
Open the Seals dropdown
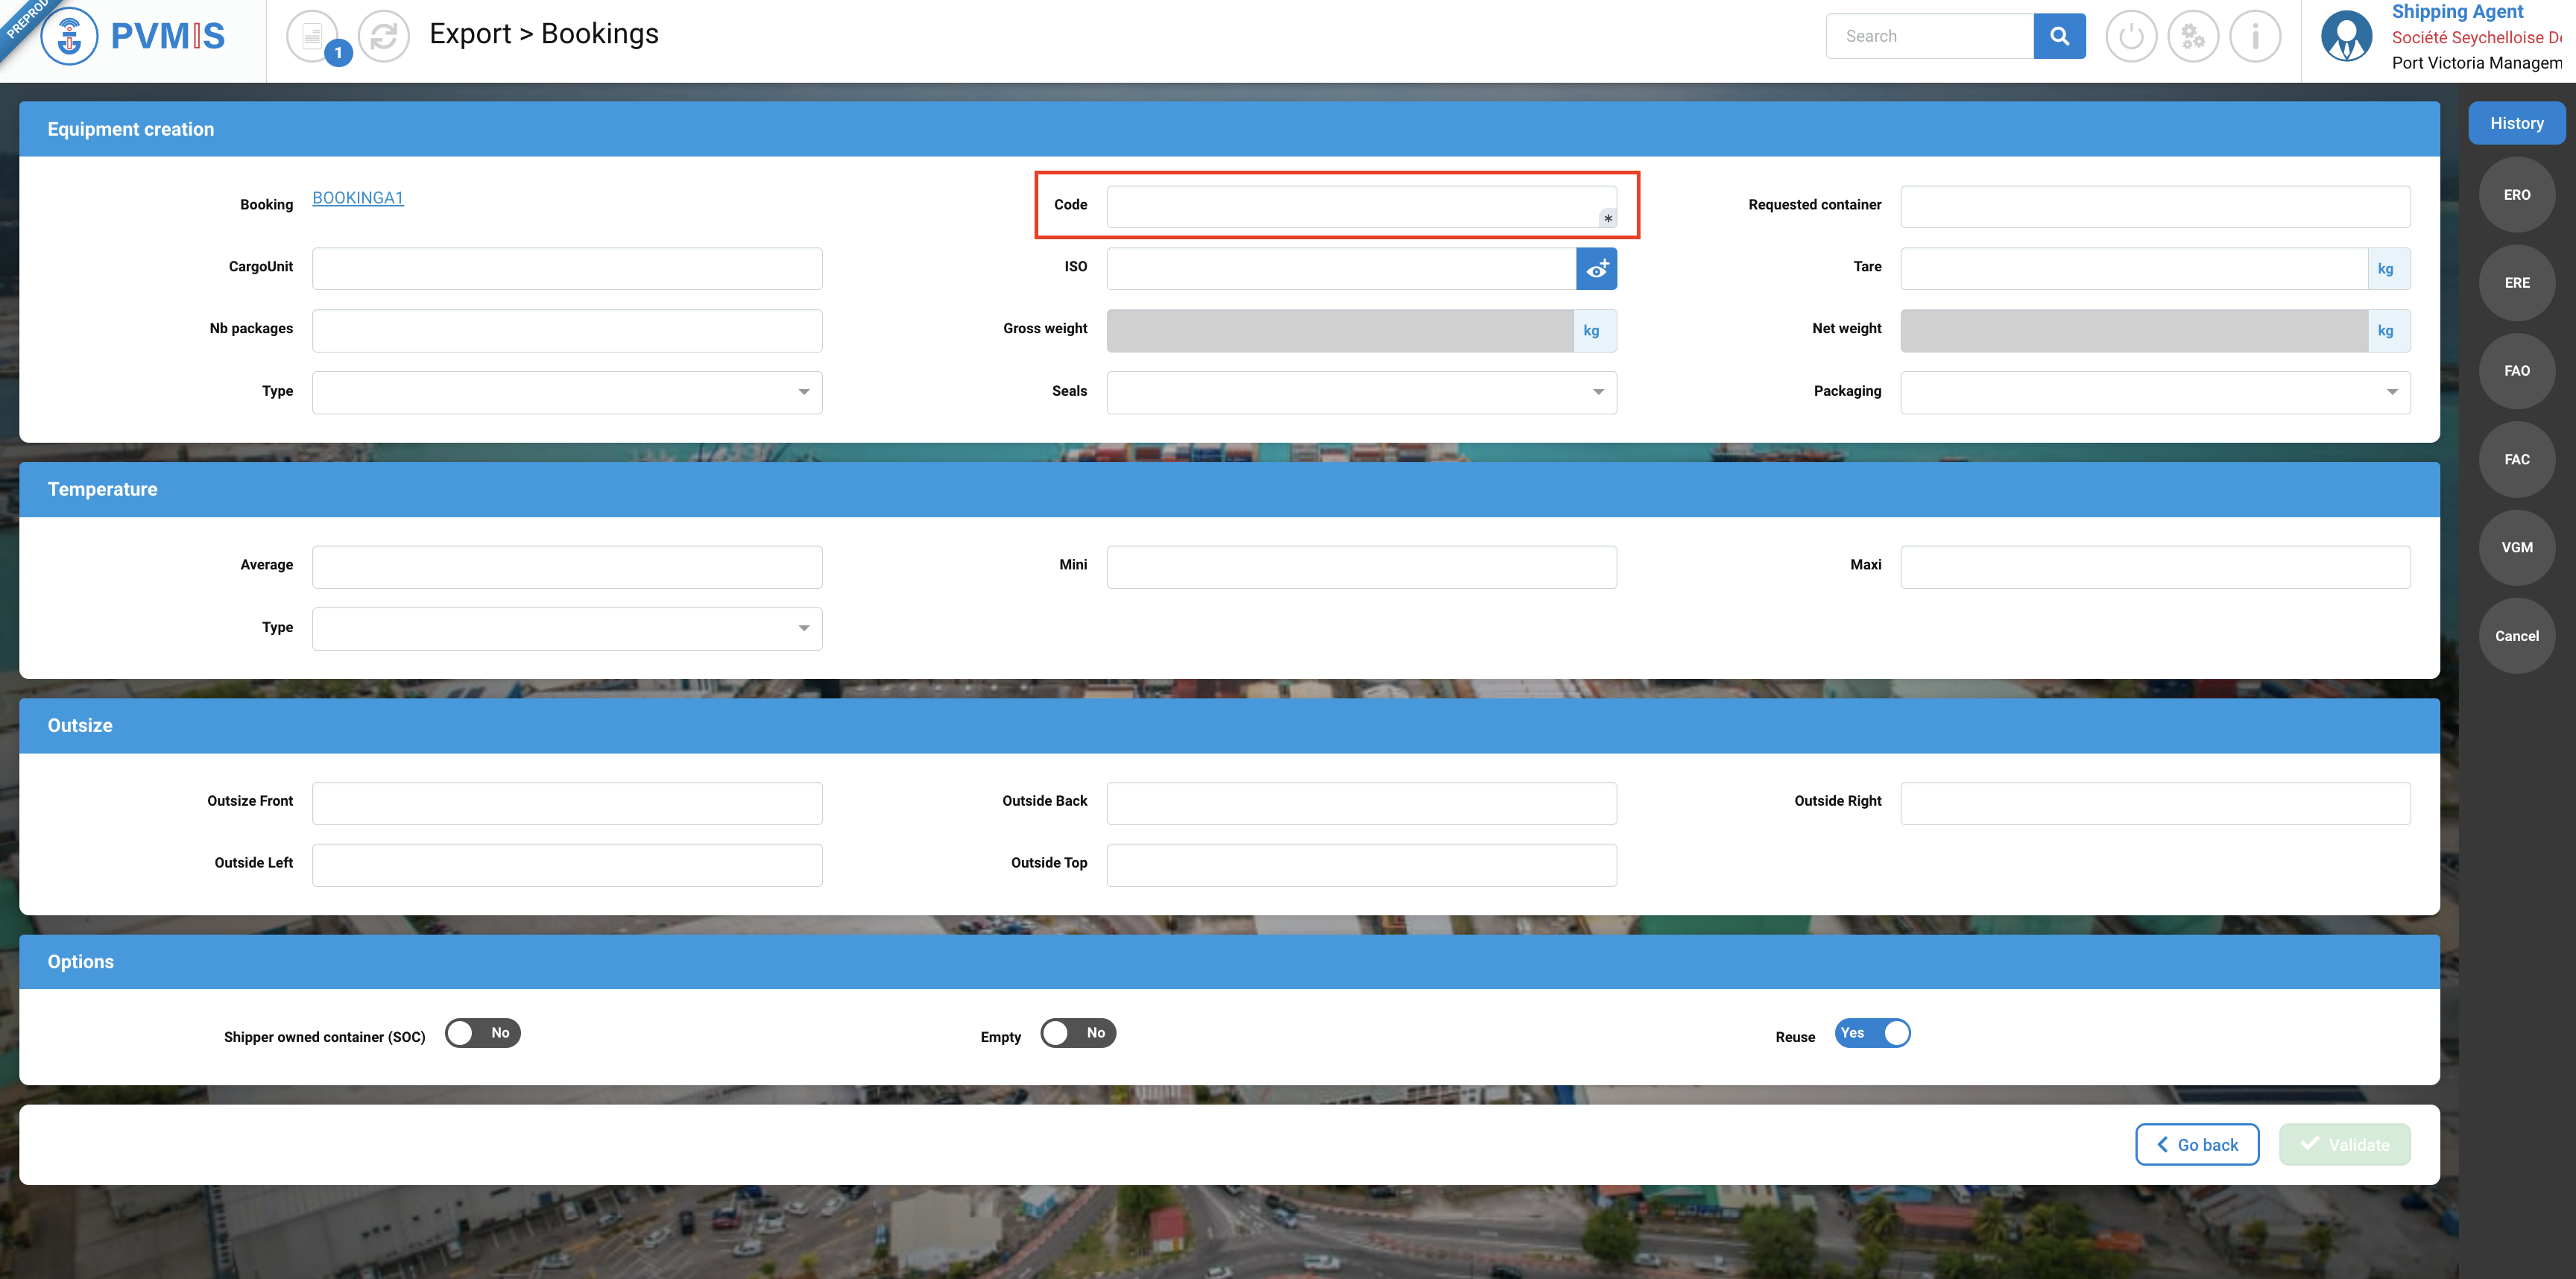[x=1361, y=392]
